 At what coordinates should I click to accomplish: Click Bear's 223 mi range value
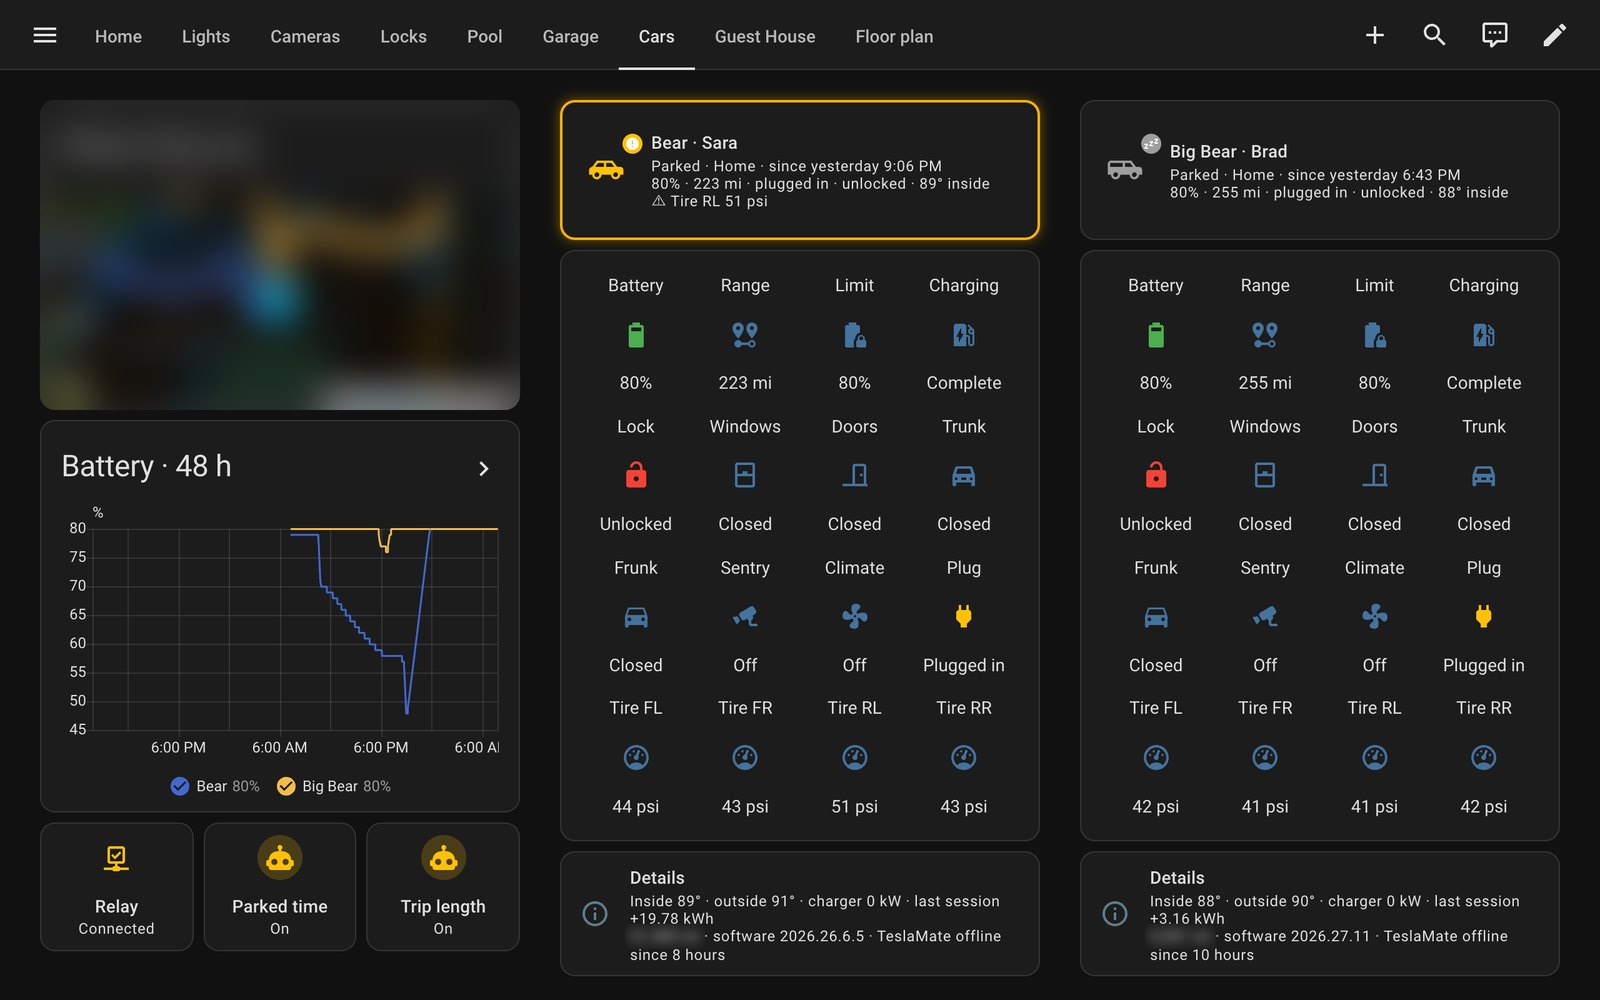[745, 383]
